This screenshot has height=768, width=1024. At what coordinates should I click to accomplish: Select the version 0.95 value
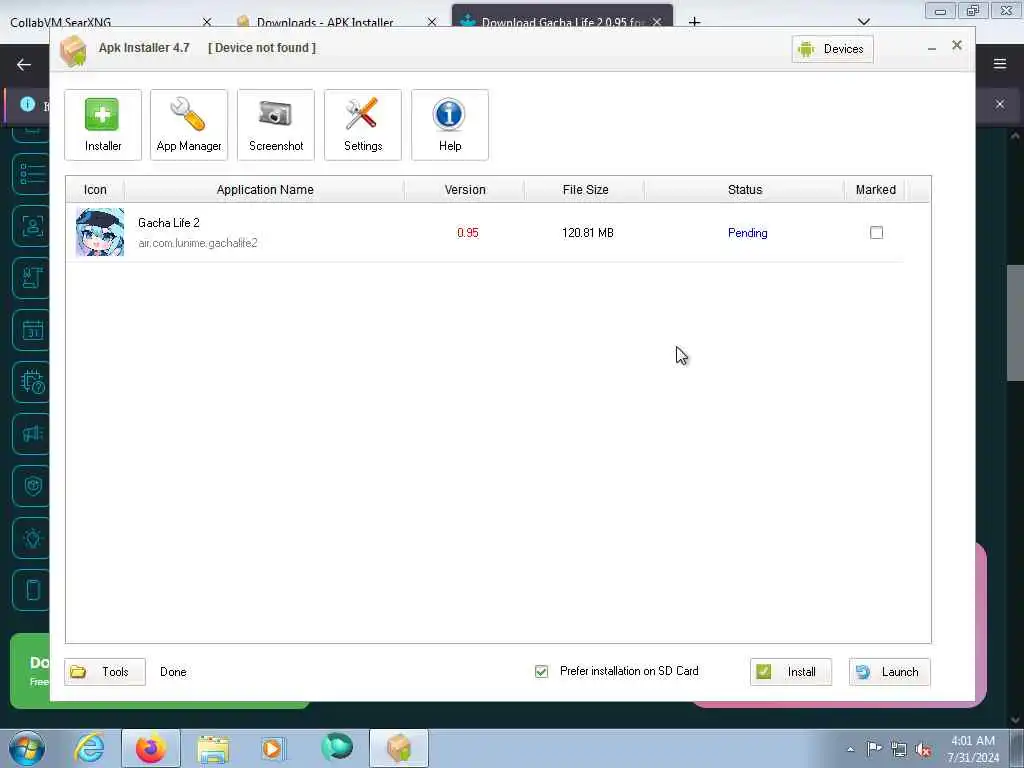tap(468, 232)
